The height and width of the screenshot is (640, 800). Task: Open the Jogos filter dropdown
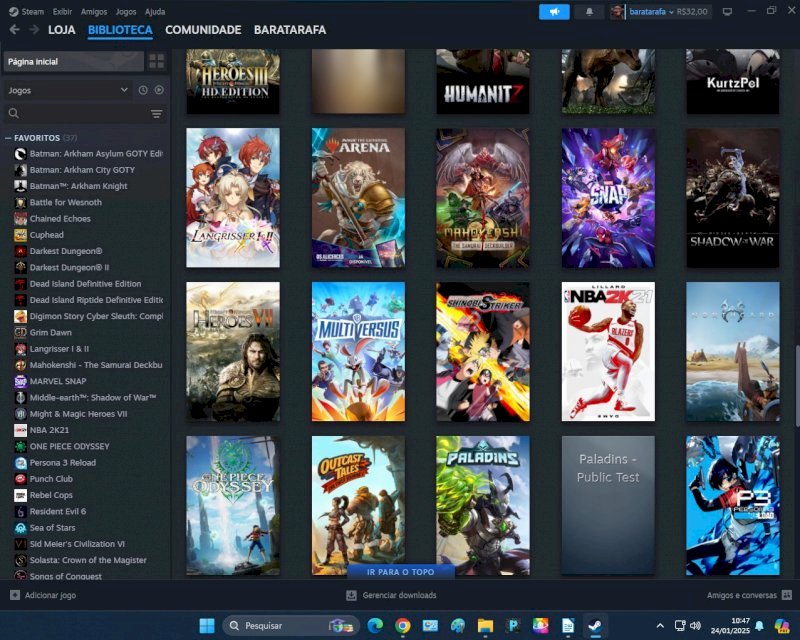pyautogui.click(x=67, y=90)
